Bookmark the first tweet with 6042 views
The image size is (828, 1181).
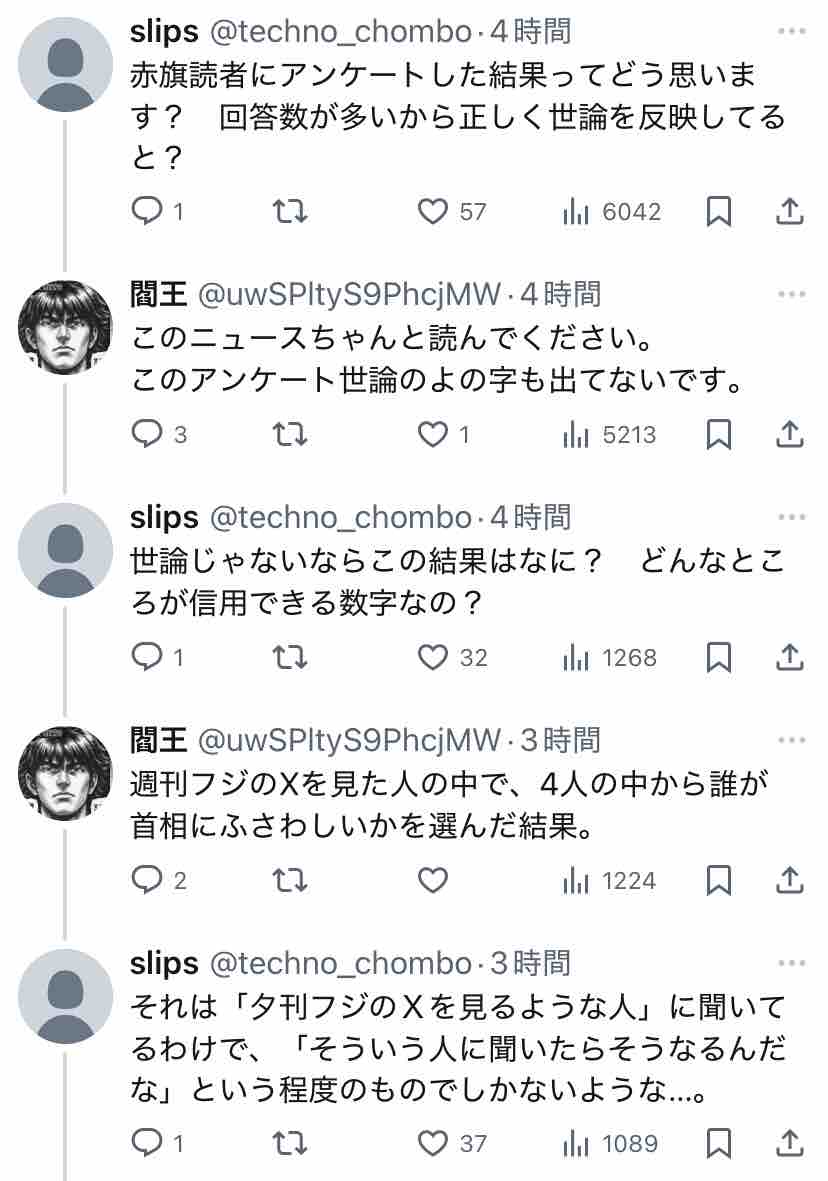[719, 212]
